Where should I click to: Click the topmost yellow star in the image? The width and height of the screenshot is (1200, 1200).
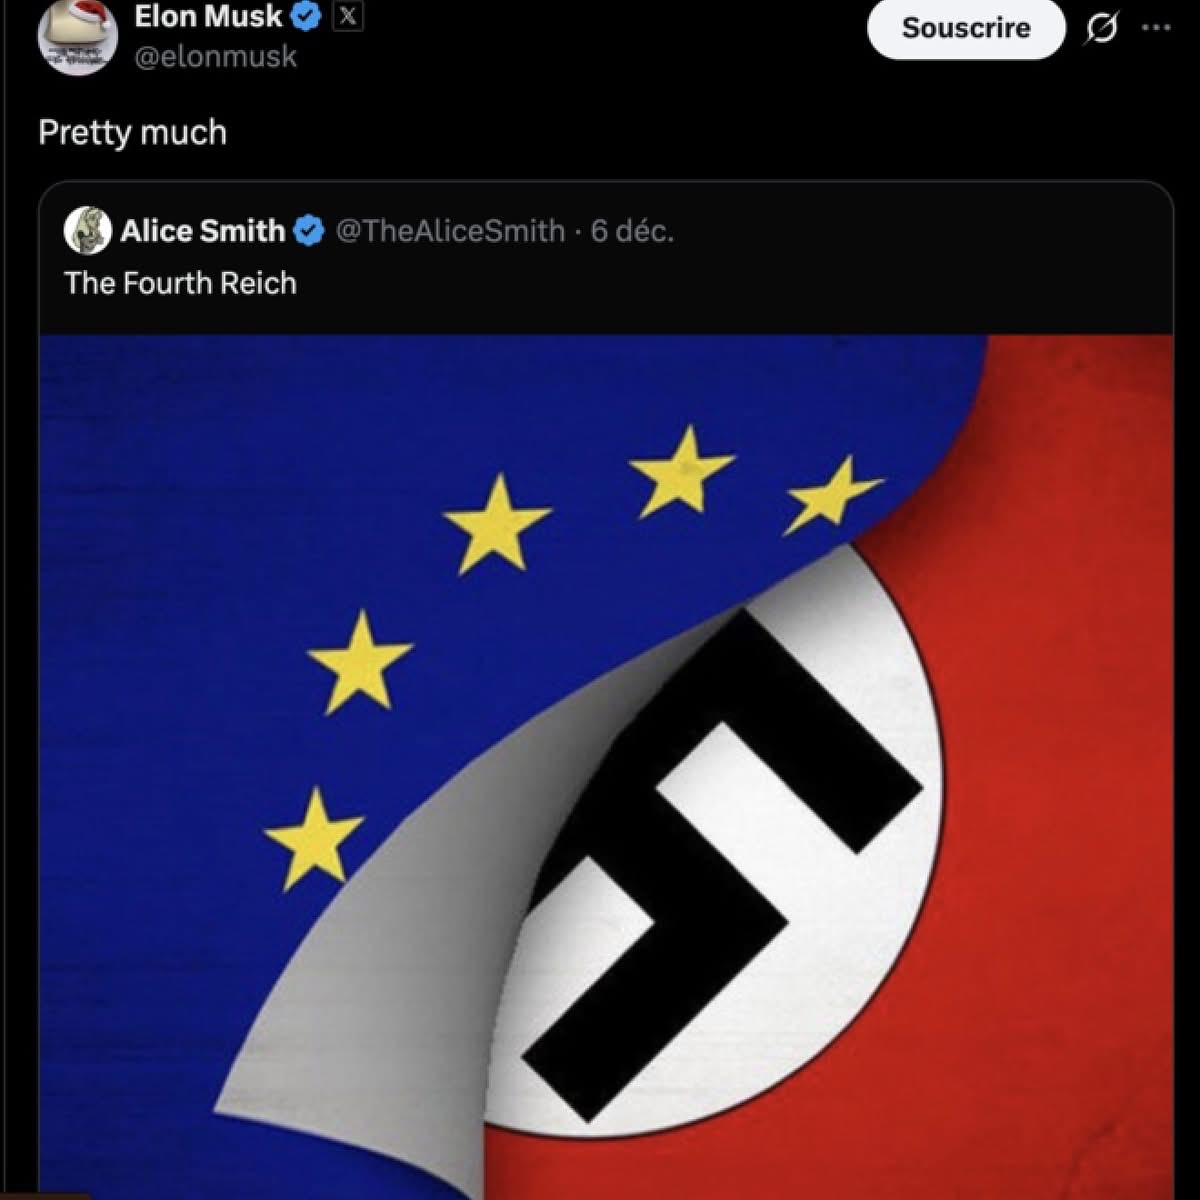click(685, 468)
